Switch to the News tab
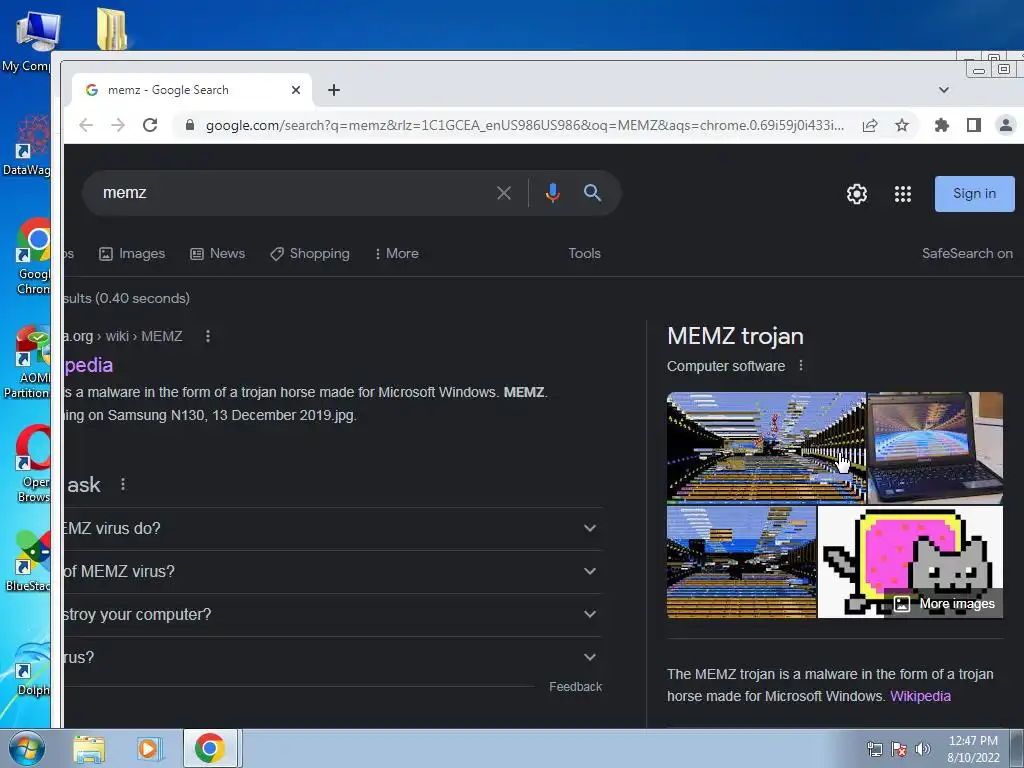Viewport: 1024px width, 768px height. 217,253
